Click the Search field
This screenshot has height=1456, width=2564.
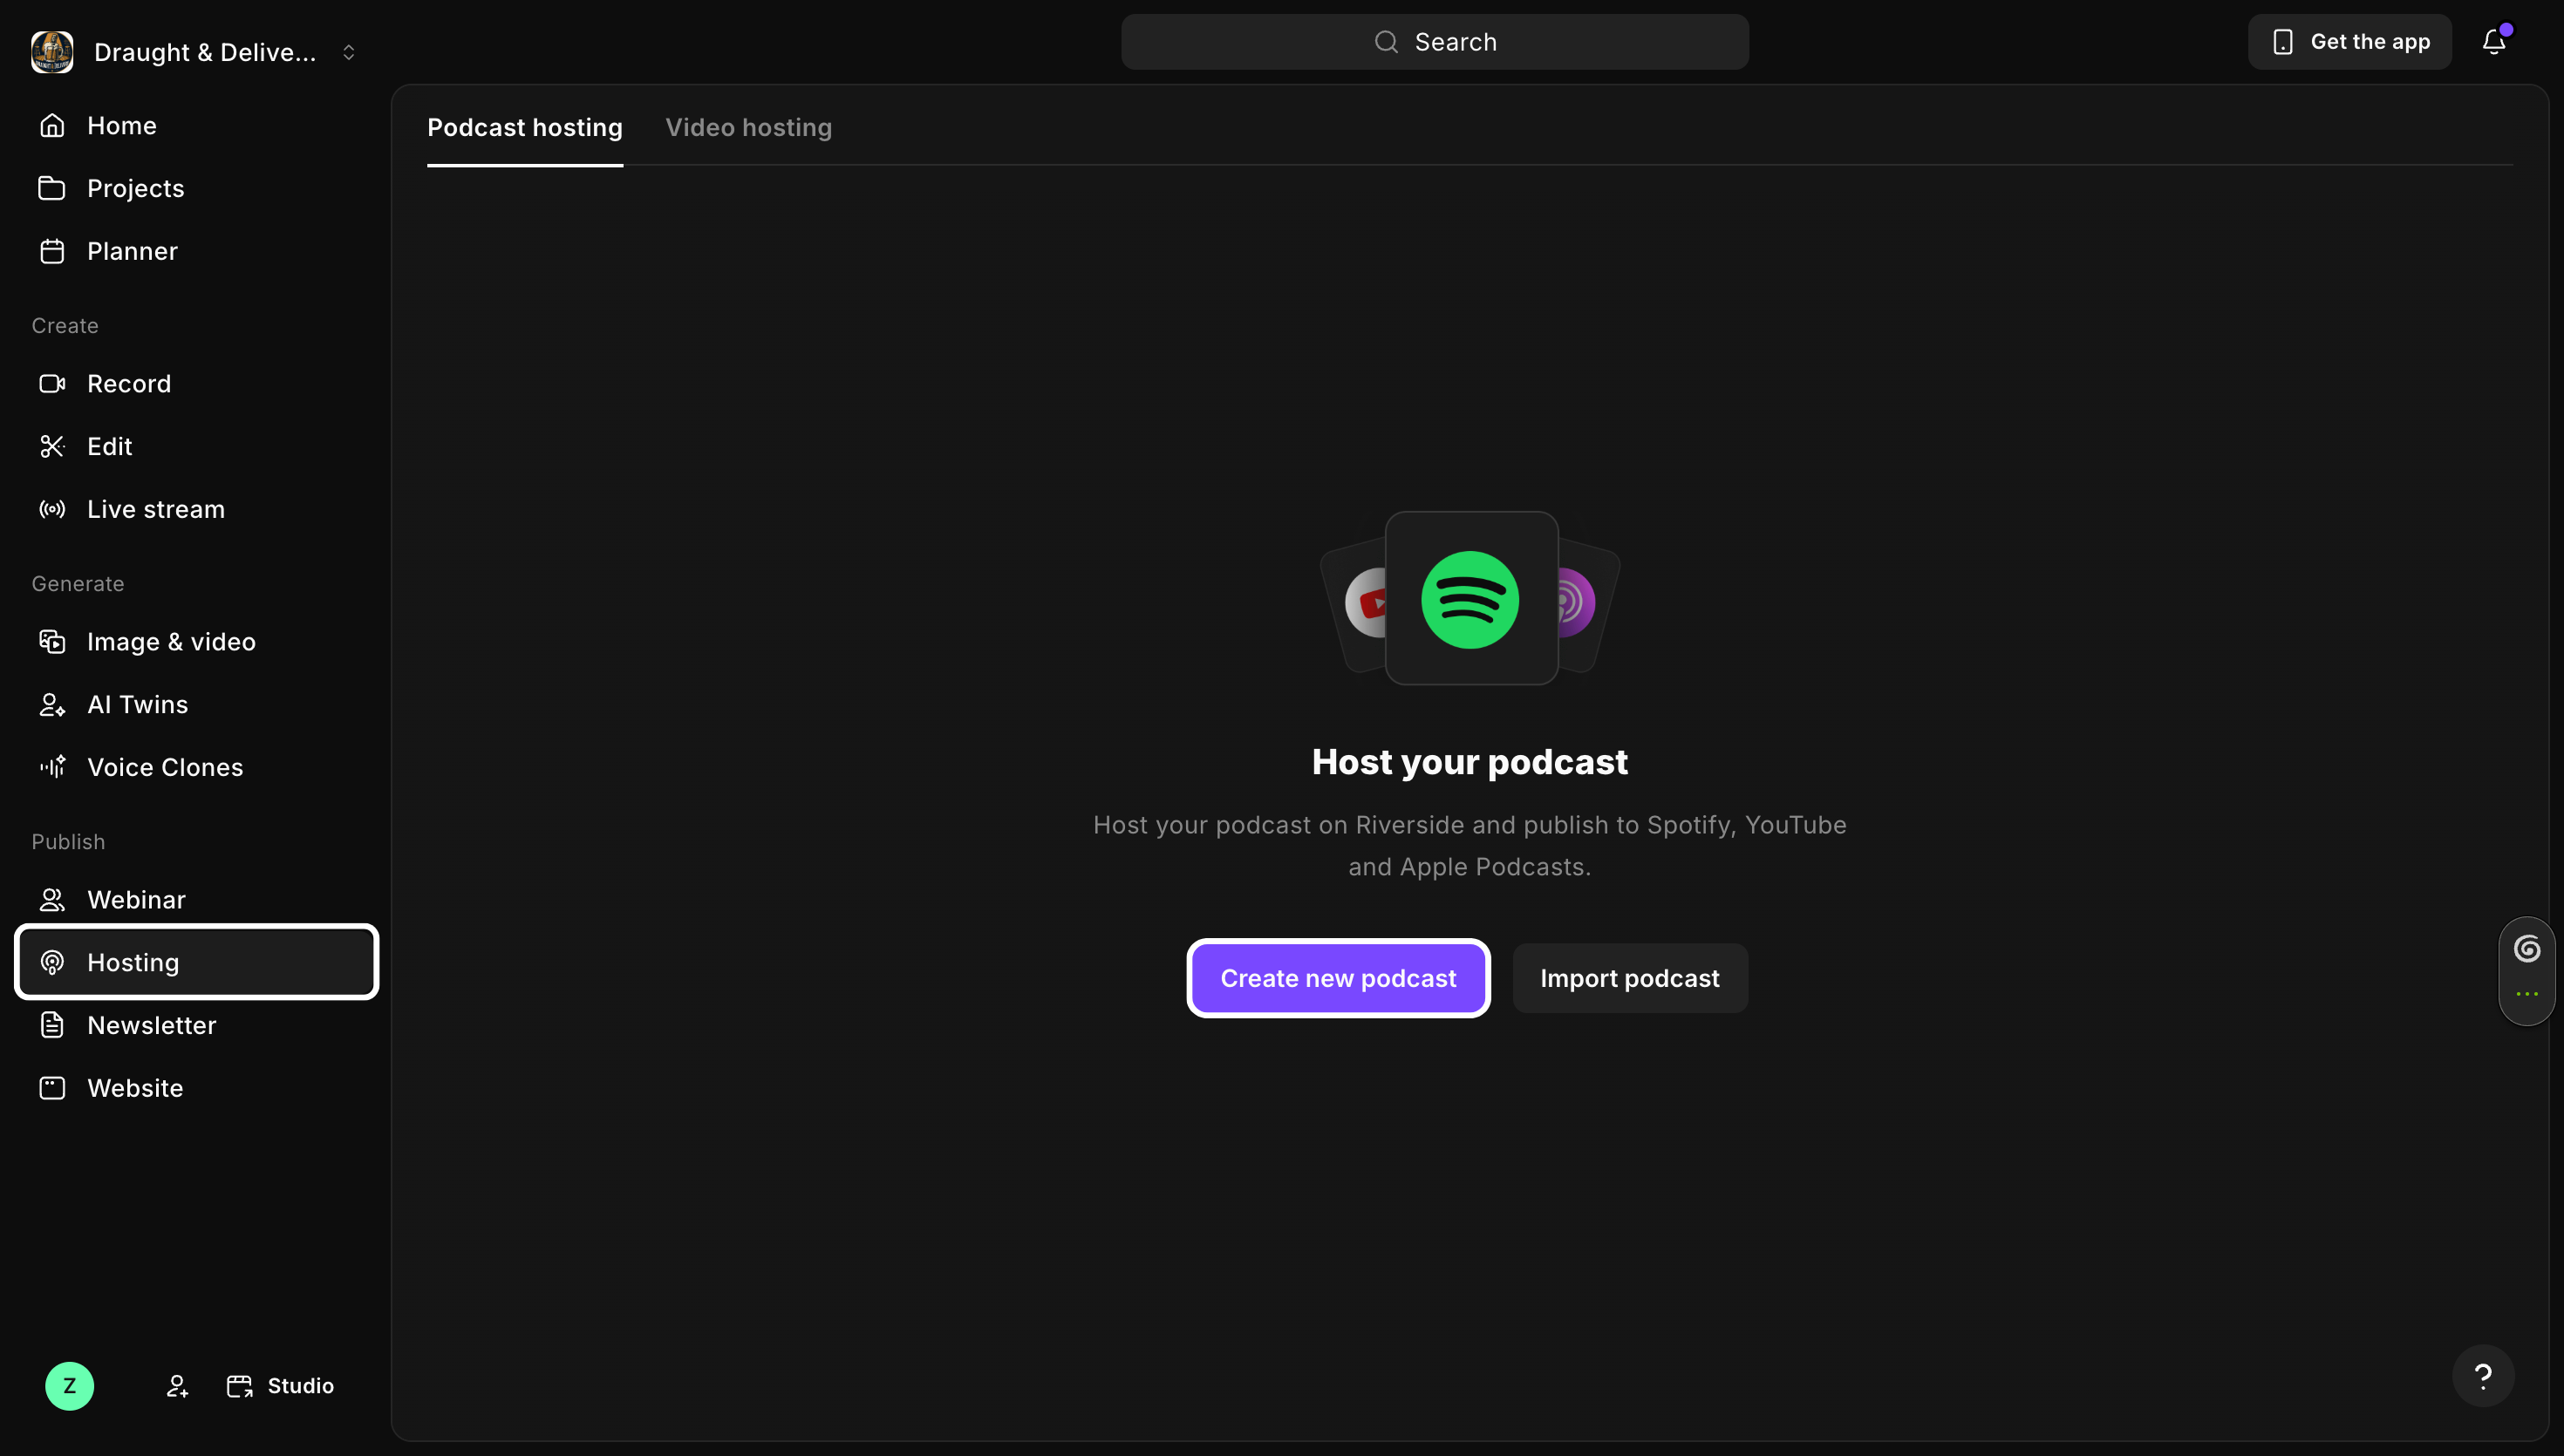coord(1435,41)
